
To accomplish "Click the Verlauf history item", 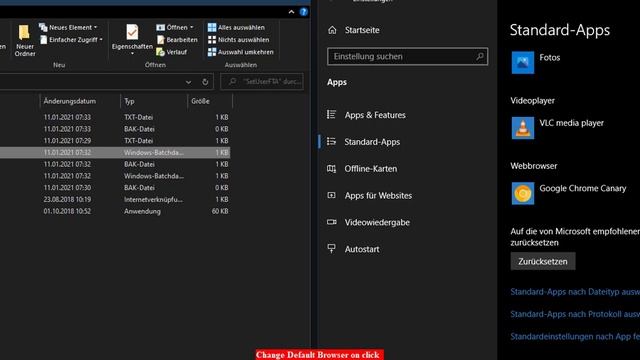I will pos(172,52).
